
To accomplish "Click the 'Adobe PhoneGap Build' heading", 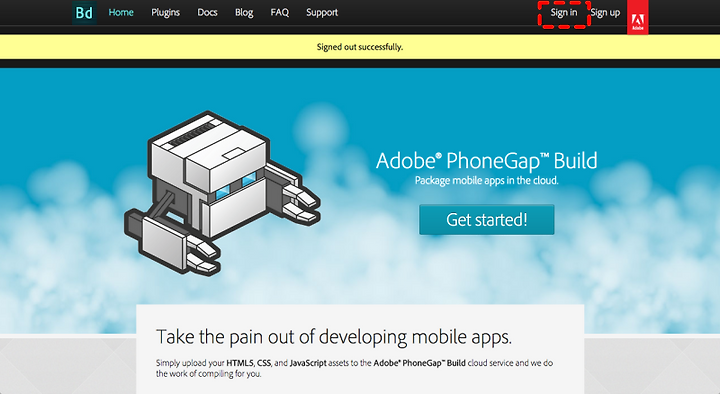I will point(487,161).
